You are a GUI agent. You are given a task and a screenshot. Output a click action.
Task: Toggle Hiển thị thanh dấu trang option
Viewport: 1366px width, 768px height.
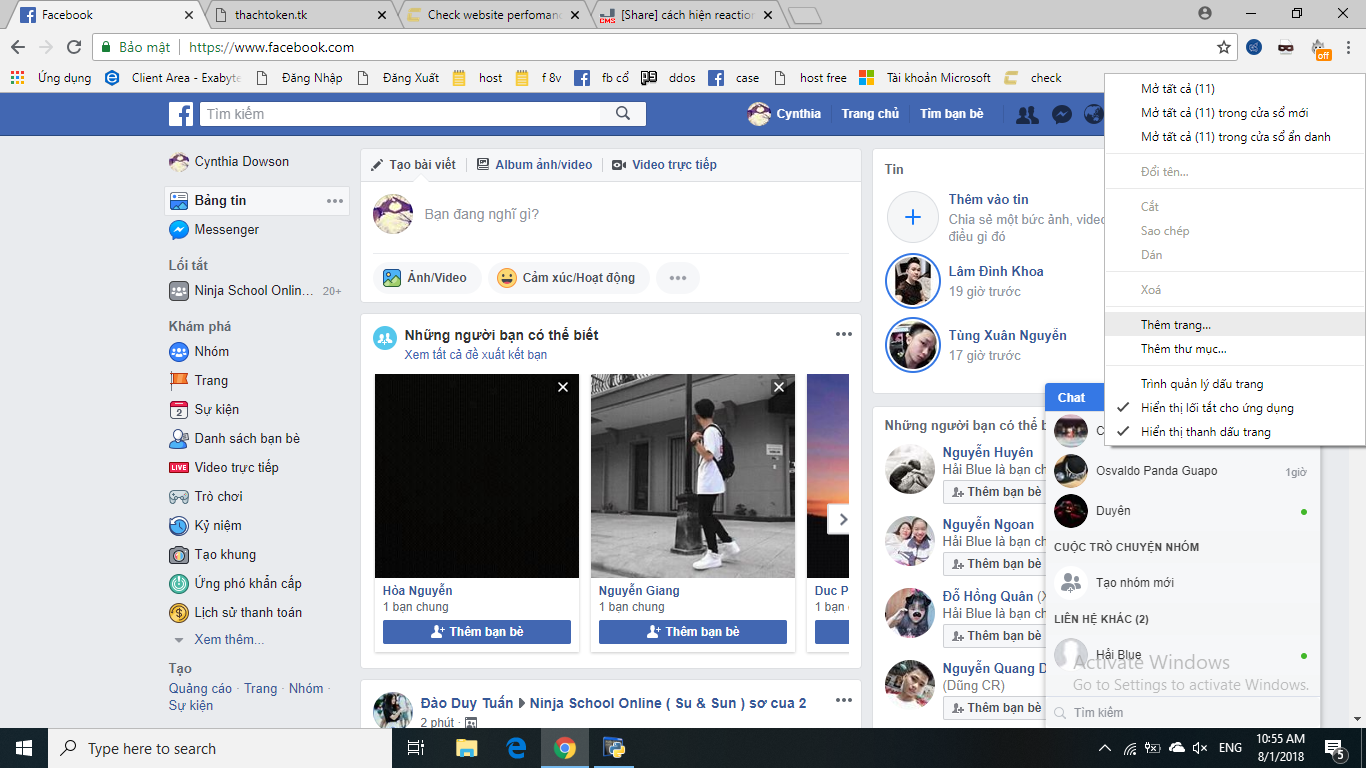(1235, 432)
